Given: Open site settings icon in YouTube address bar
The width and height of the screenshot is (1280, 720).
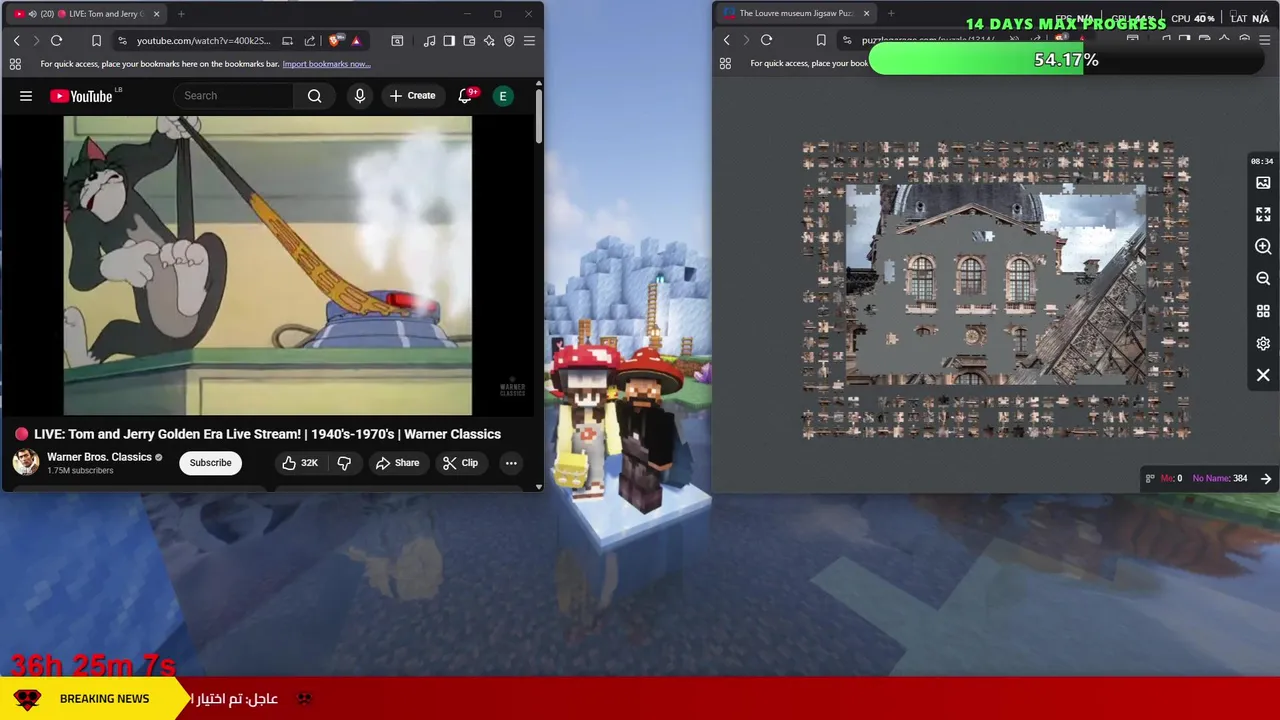Looking at the screenshot, I should [122, 41].
